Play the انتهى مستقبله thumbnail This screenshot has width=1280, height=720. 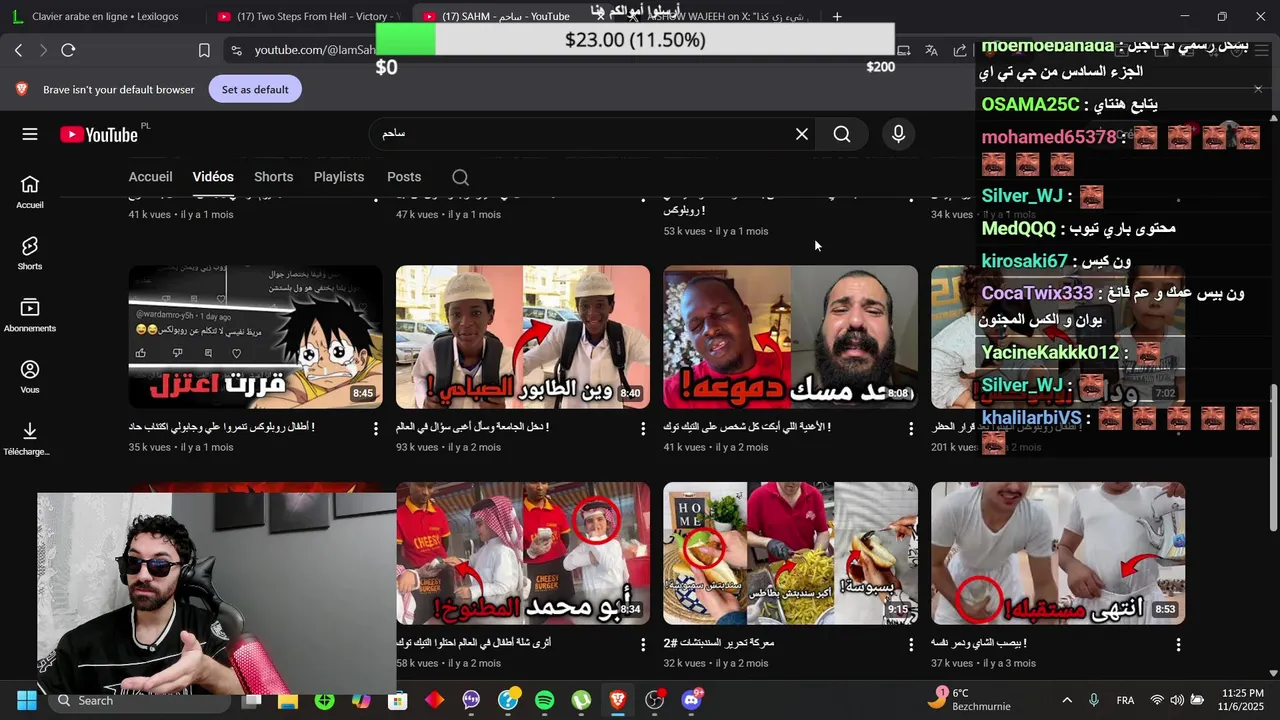(x=1058, y=554)
